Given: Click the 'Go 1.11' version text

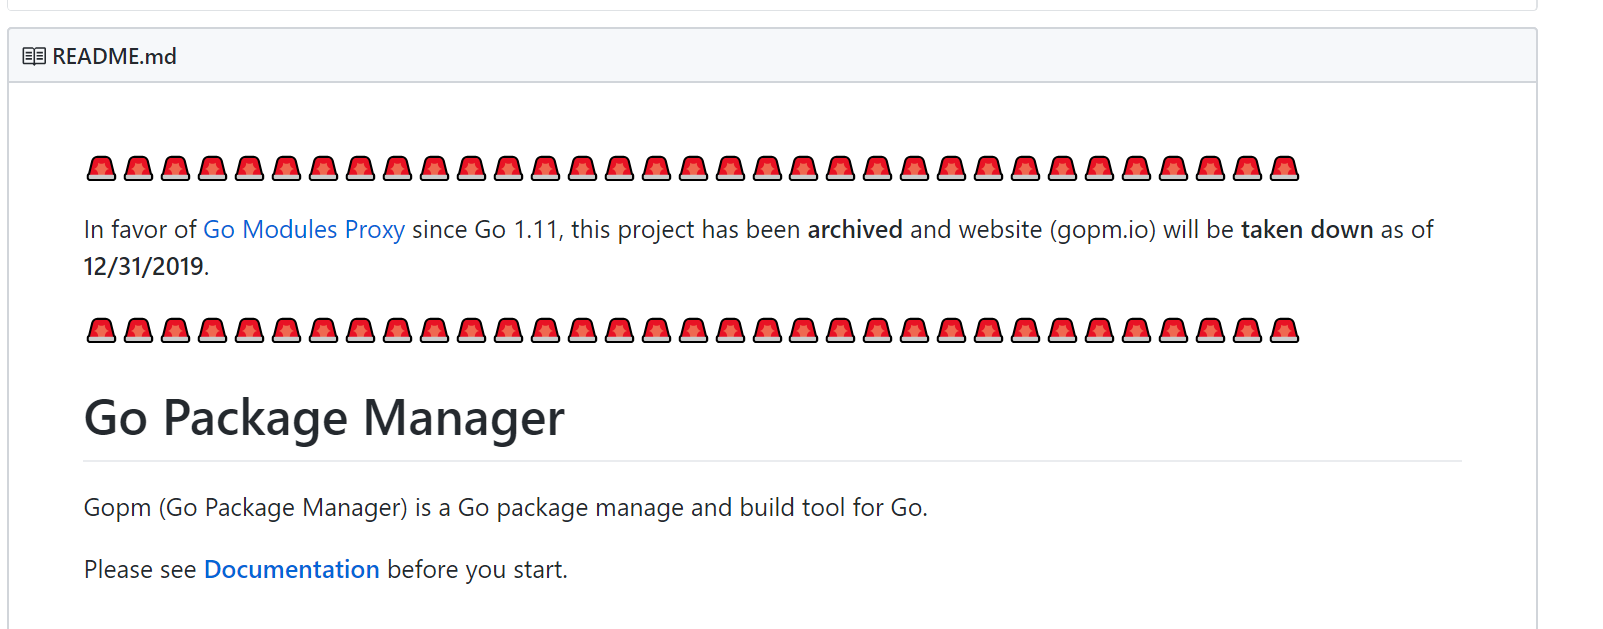Looking at the screenshot, I should [516, 230].
